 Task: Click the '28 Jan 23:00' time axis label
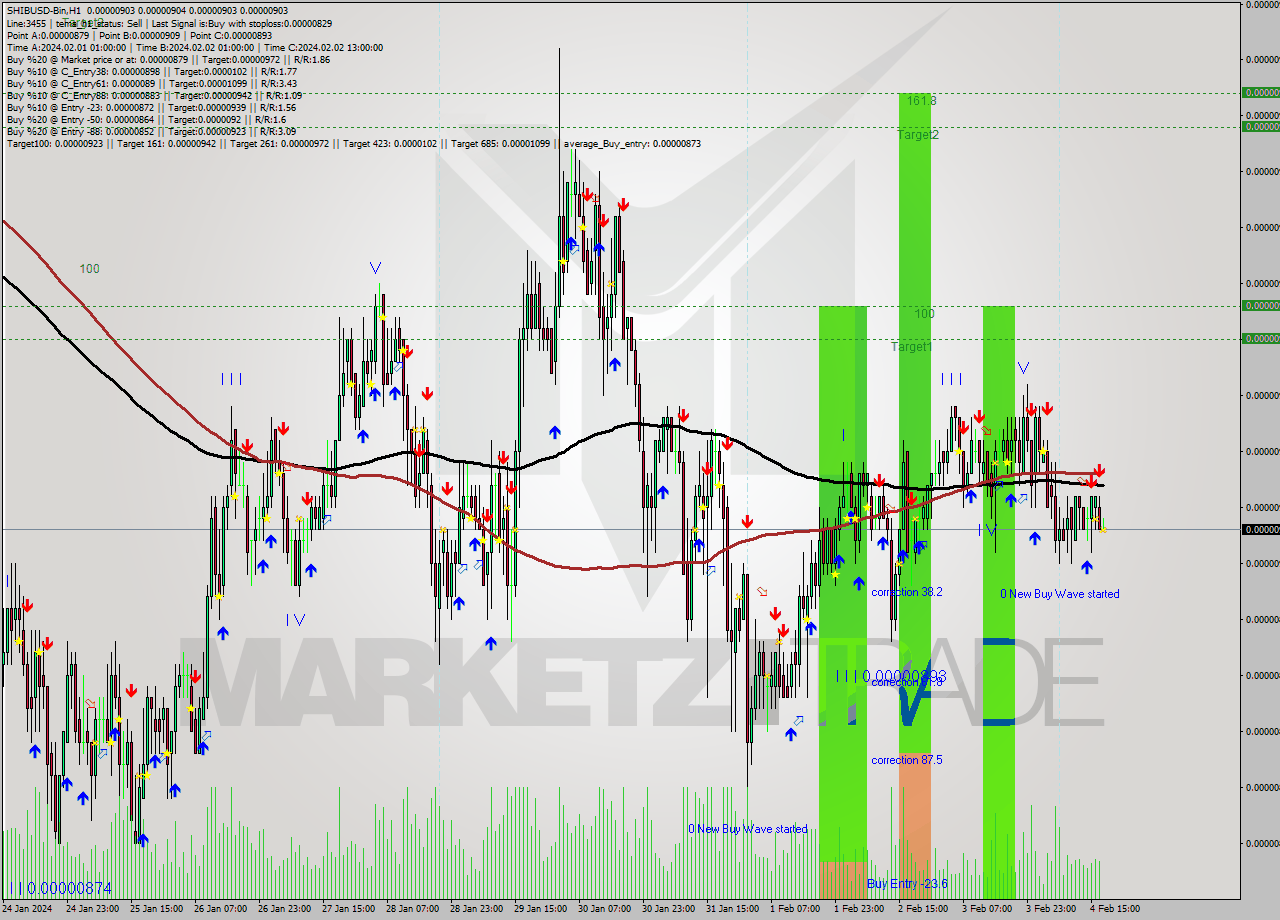tap(476, 909)
